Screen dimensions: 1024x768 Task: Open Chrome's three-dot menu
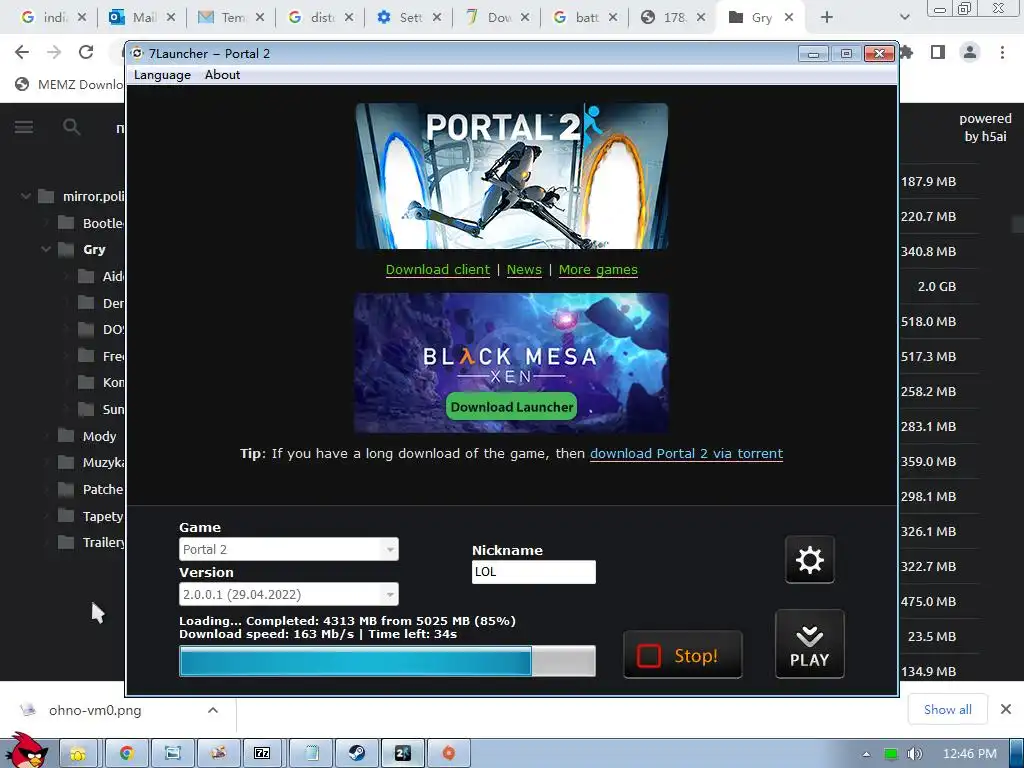click(x=1002, y=52)
